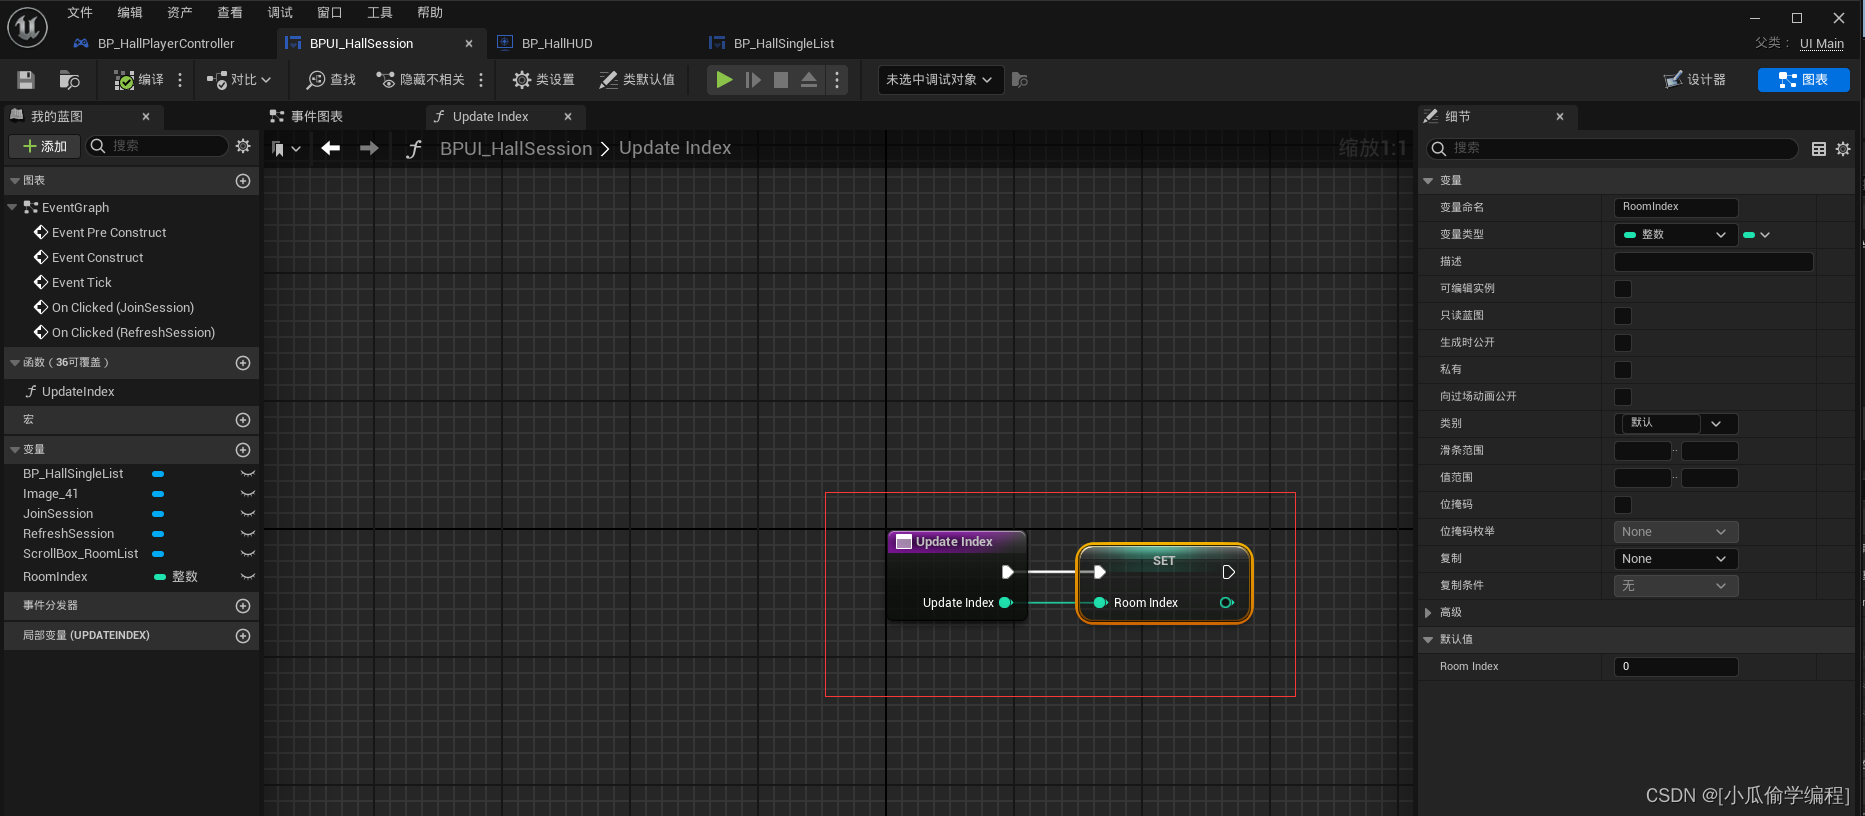This screenshot has height=816, width=1865.
Task: Open the 调试 menu
Action: [x=280, y=13]
